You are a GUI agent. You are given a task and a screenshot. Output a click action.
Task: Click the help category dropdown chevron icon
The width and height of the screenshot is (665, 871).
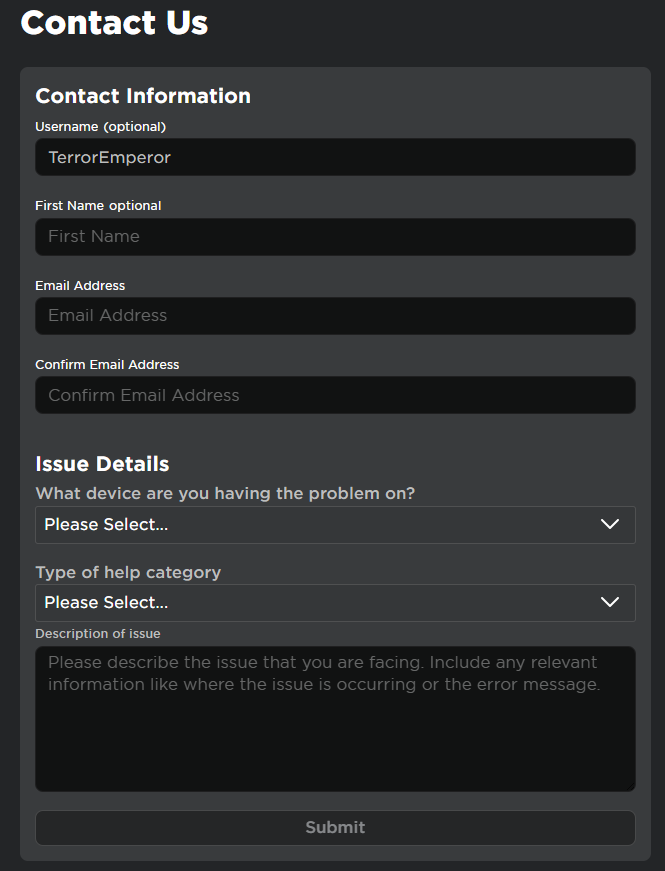[x=610, y=602]
